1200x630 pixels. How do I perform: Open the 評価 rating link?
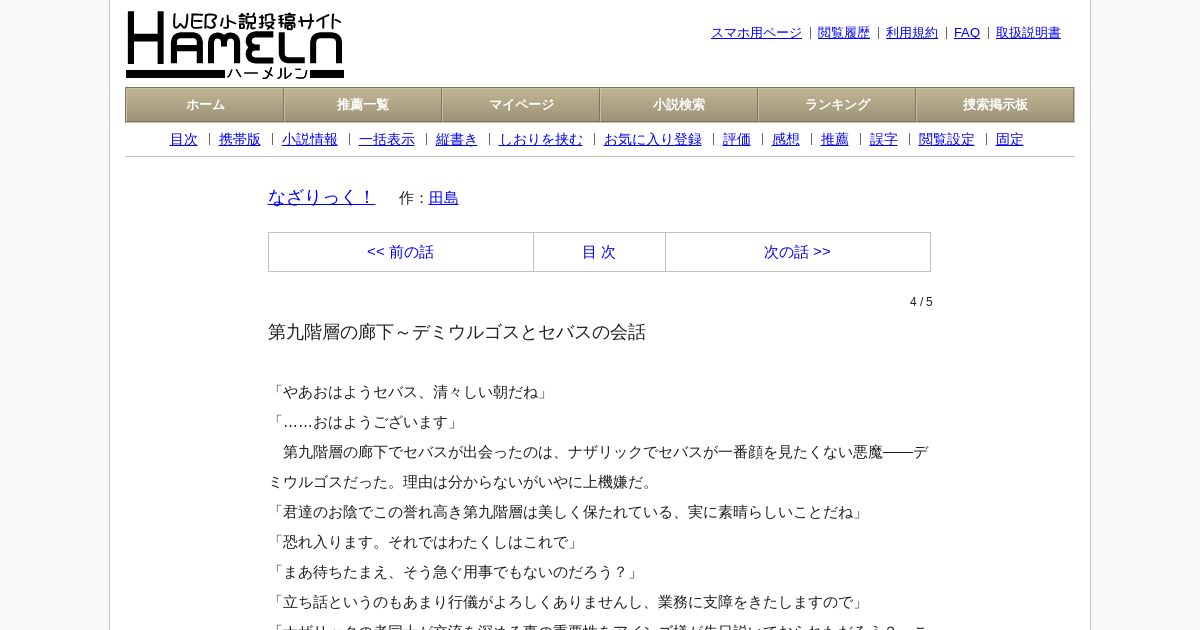tap(737, 140)
